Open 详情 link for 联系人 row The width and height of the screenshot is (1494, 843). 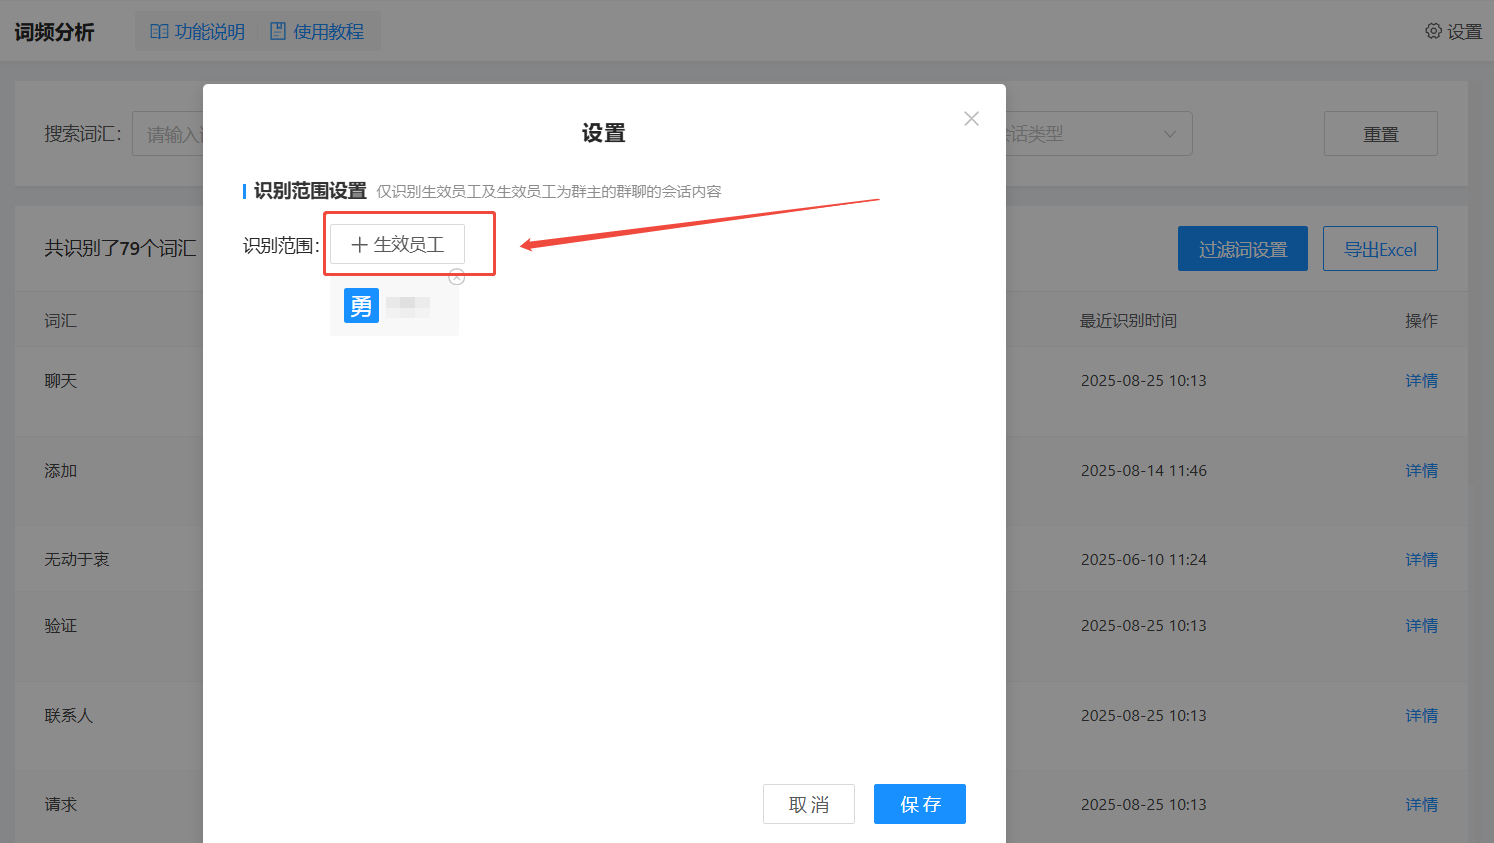1421,716
